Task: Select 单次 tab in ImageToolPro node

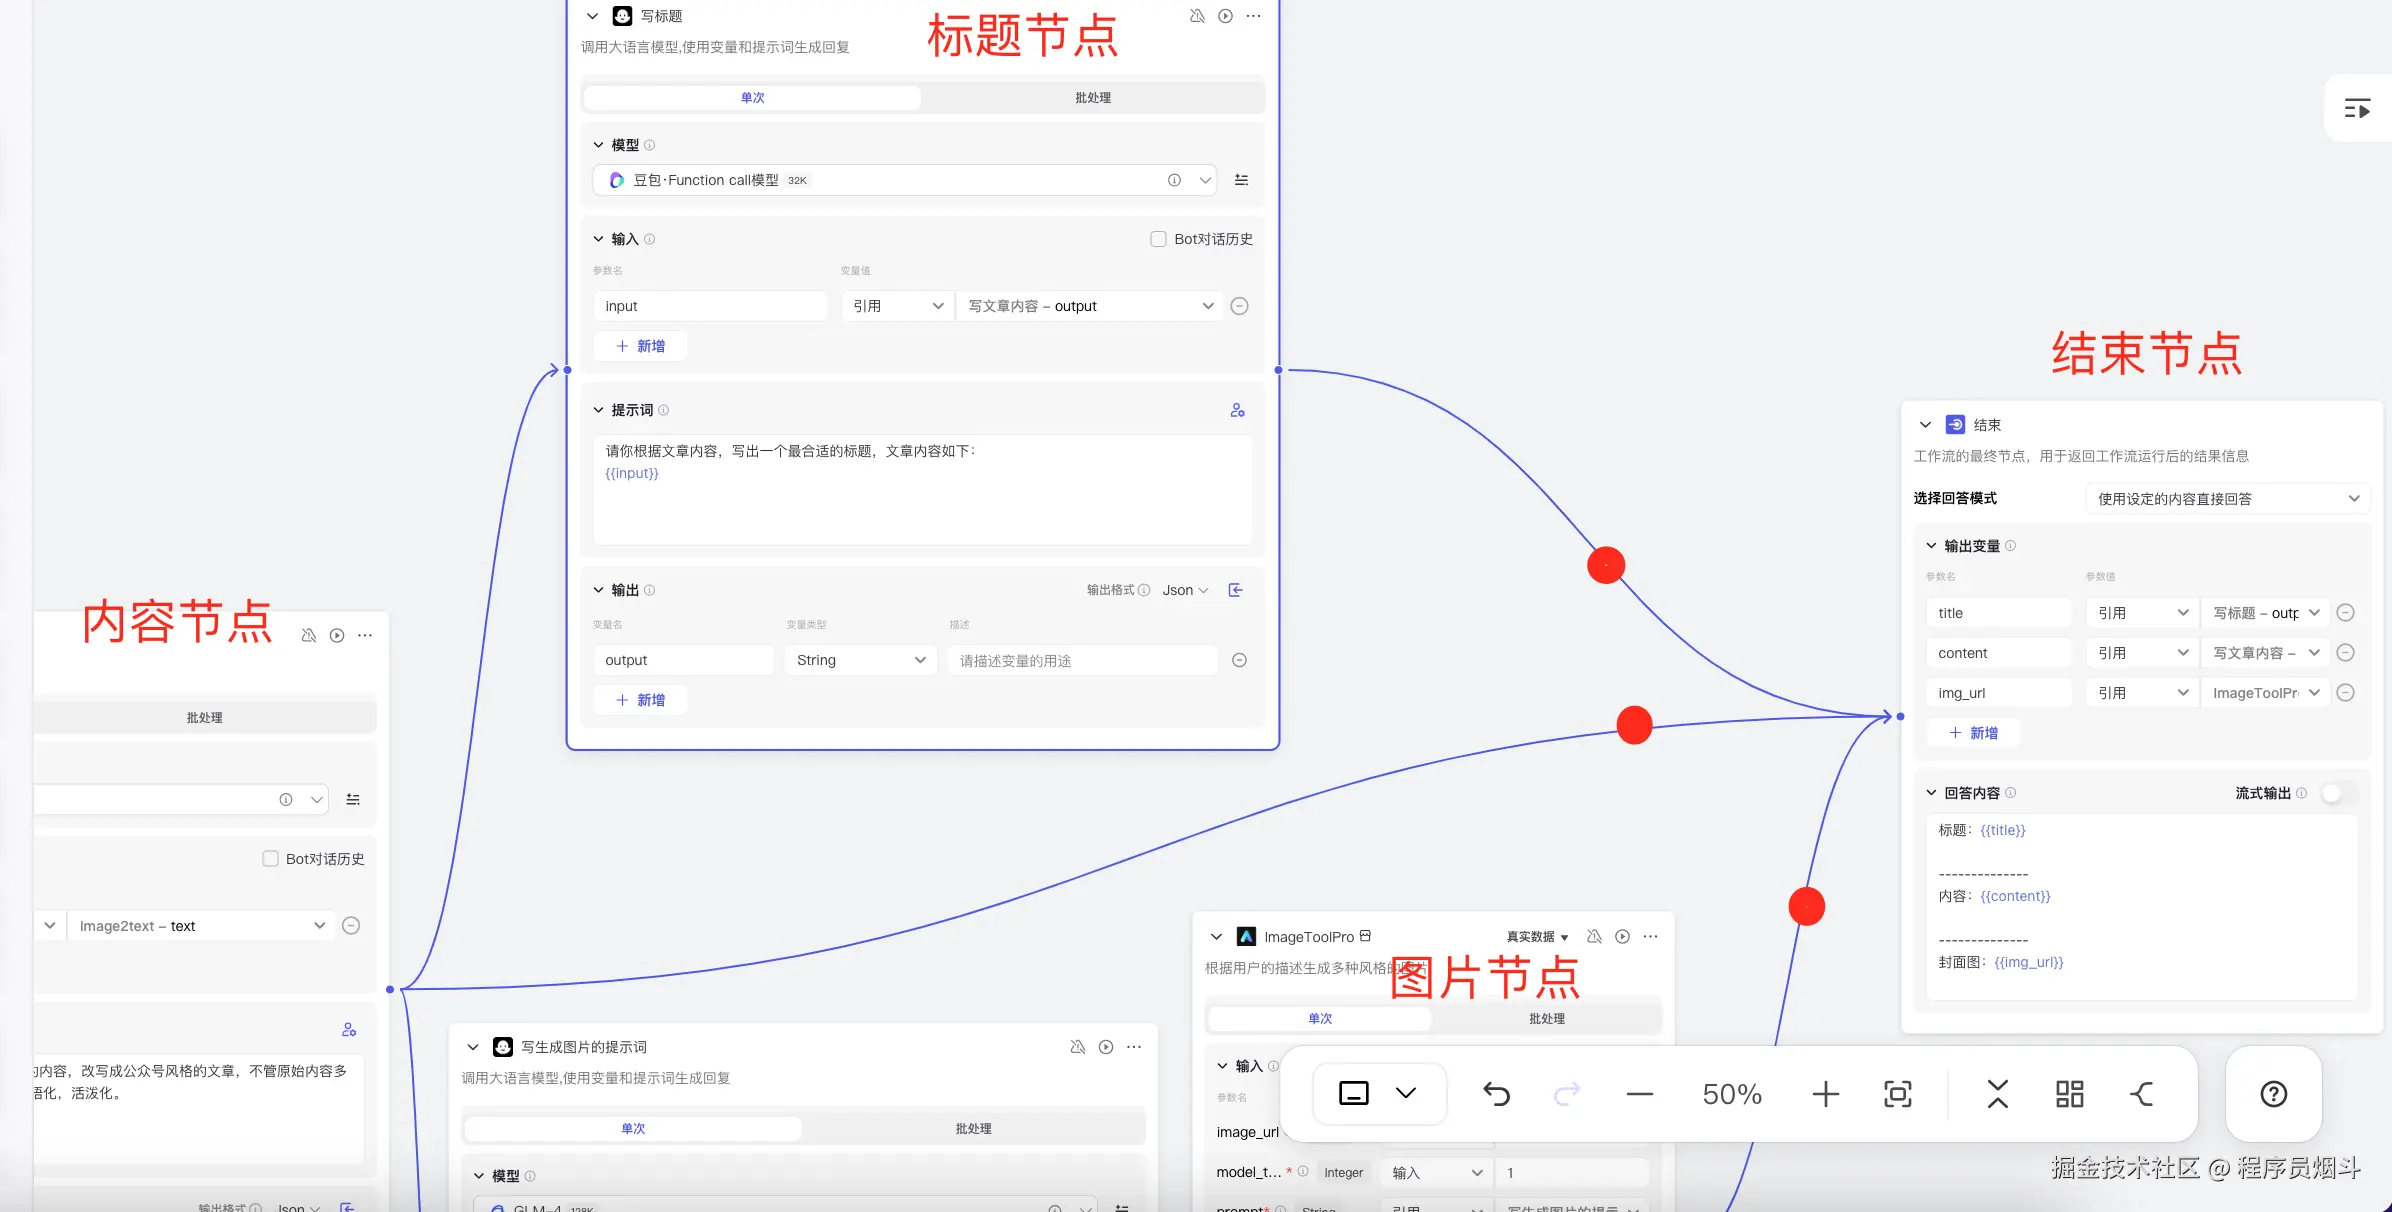Action: pos(1320,1019)
